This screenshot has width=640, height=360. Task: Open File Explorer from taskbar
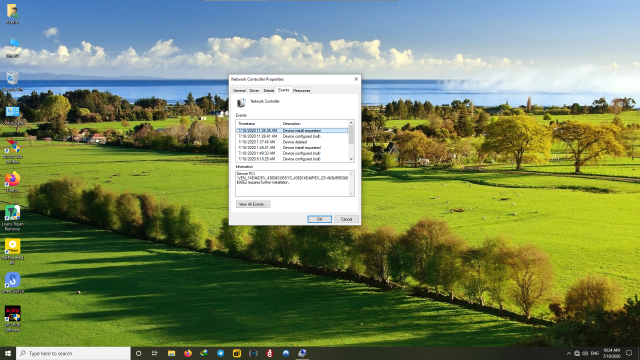point(171,353)
